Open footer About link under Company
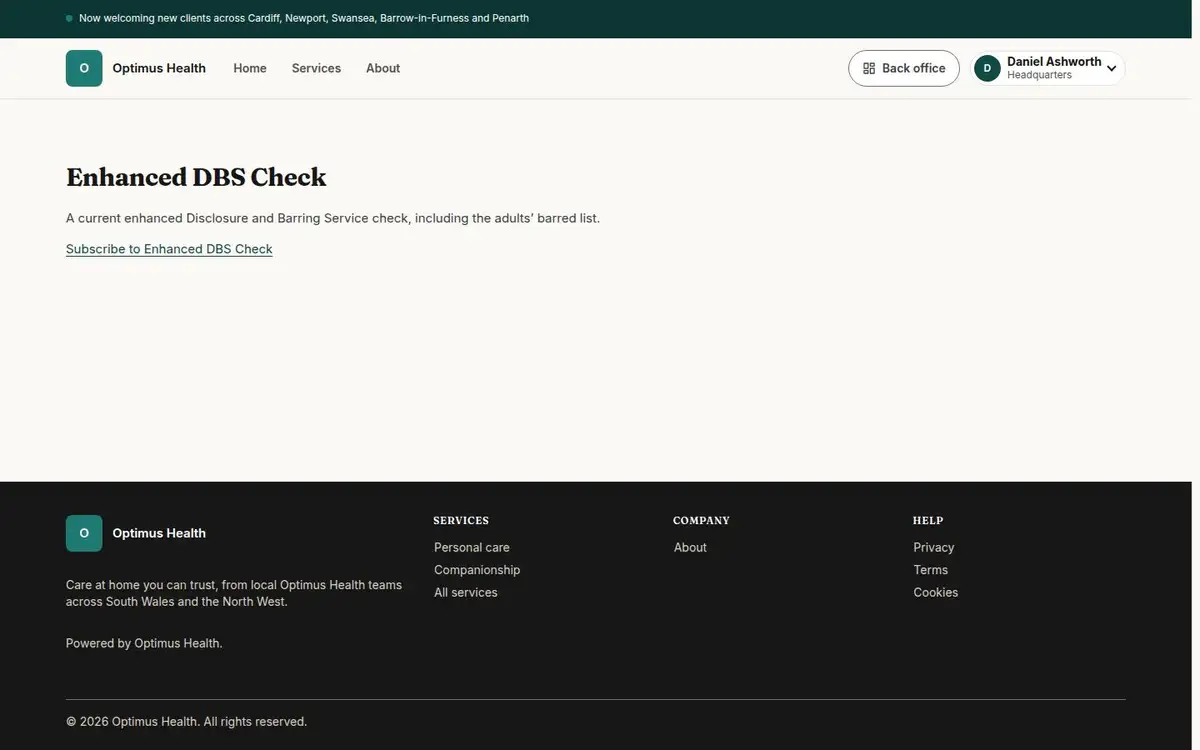This screenshot has height=750, width=1200. [690, 547]
